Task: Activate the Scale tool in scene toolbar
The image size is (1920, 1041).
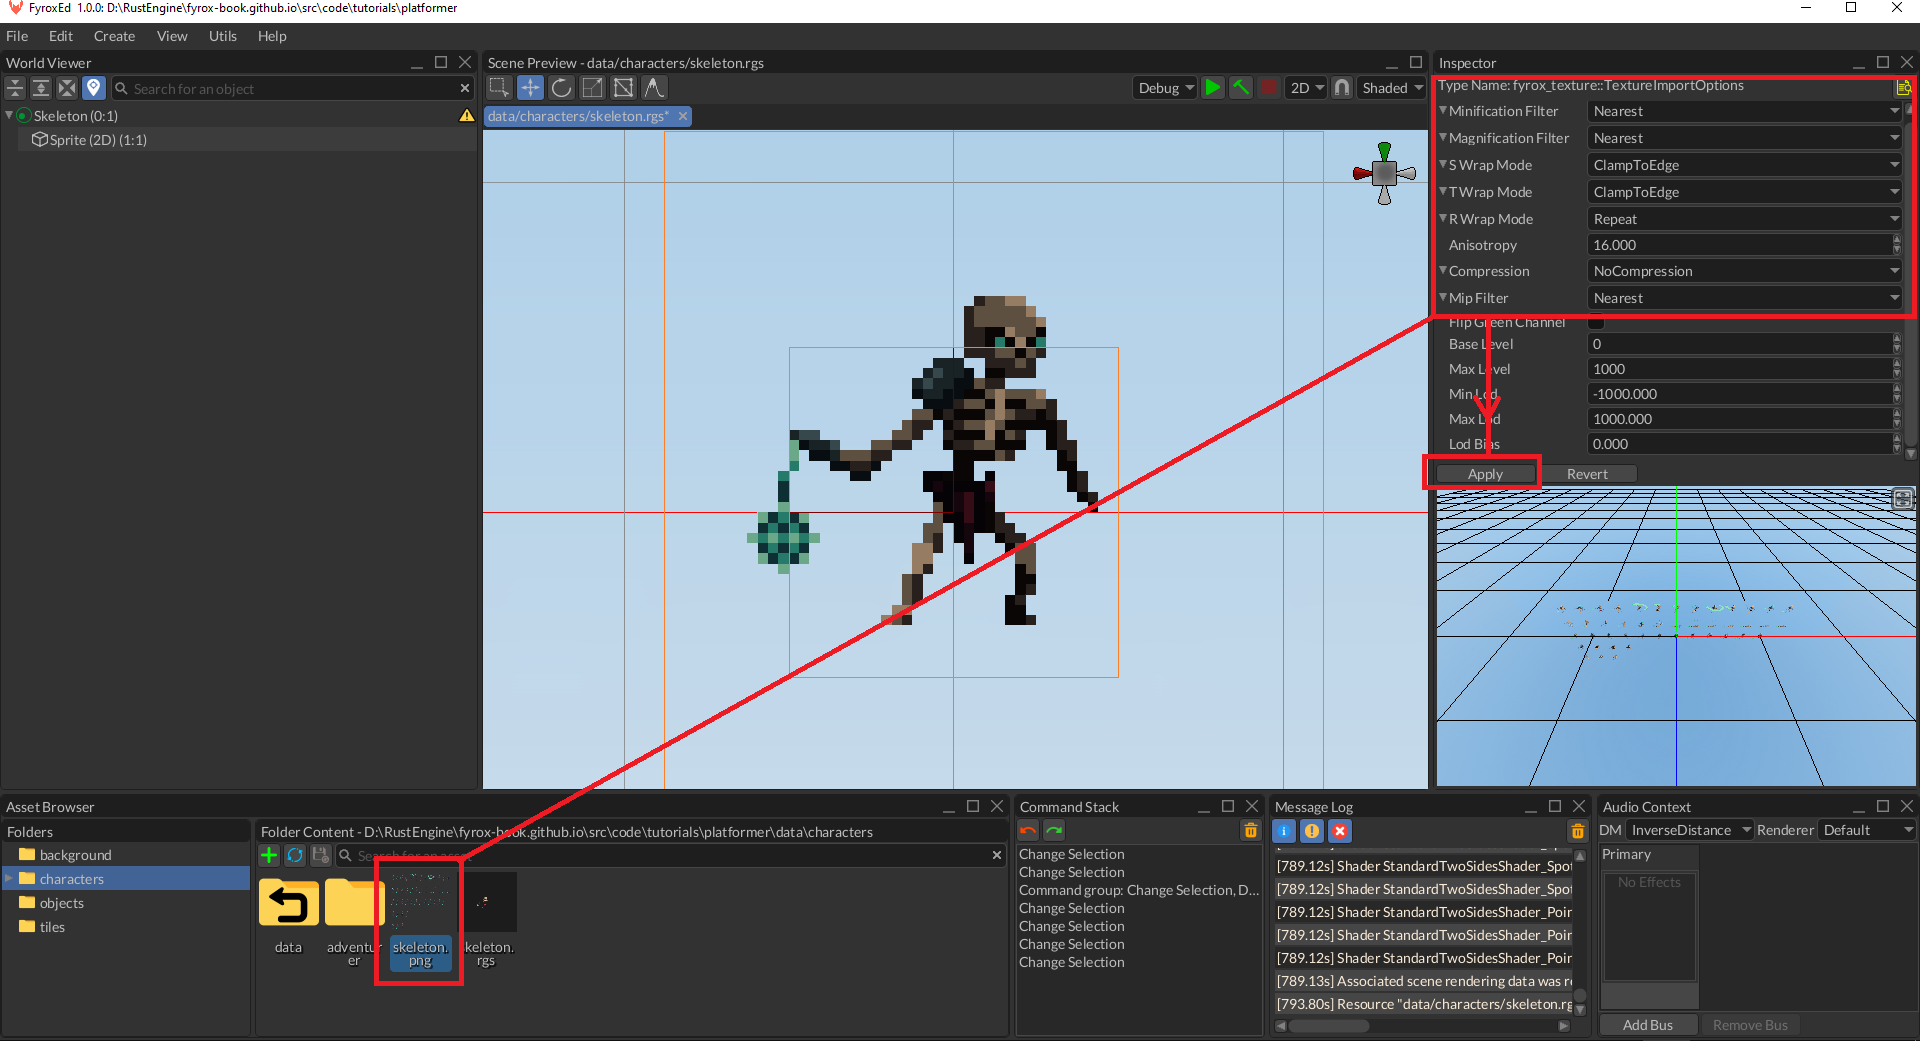Action: pyautogui.click(x=592, y=88)
